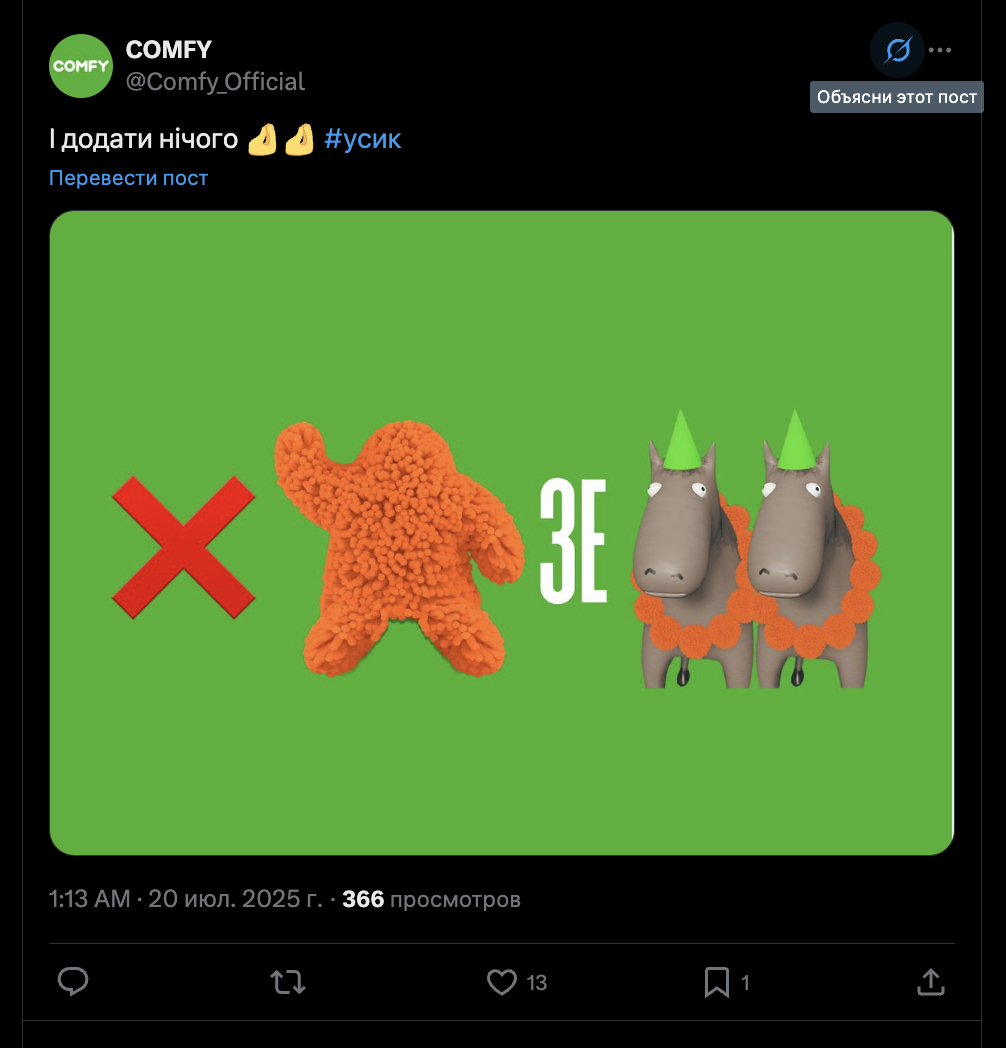Screen dimensions: 1006x1048
Task: Click the "Объясни этот пост" tooltip
Action: [x=896, y=97]
